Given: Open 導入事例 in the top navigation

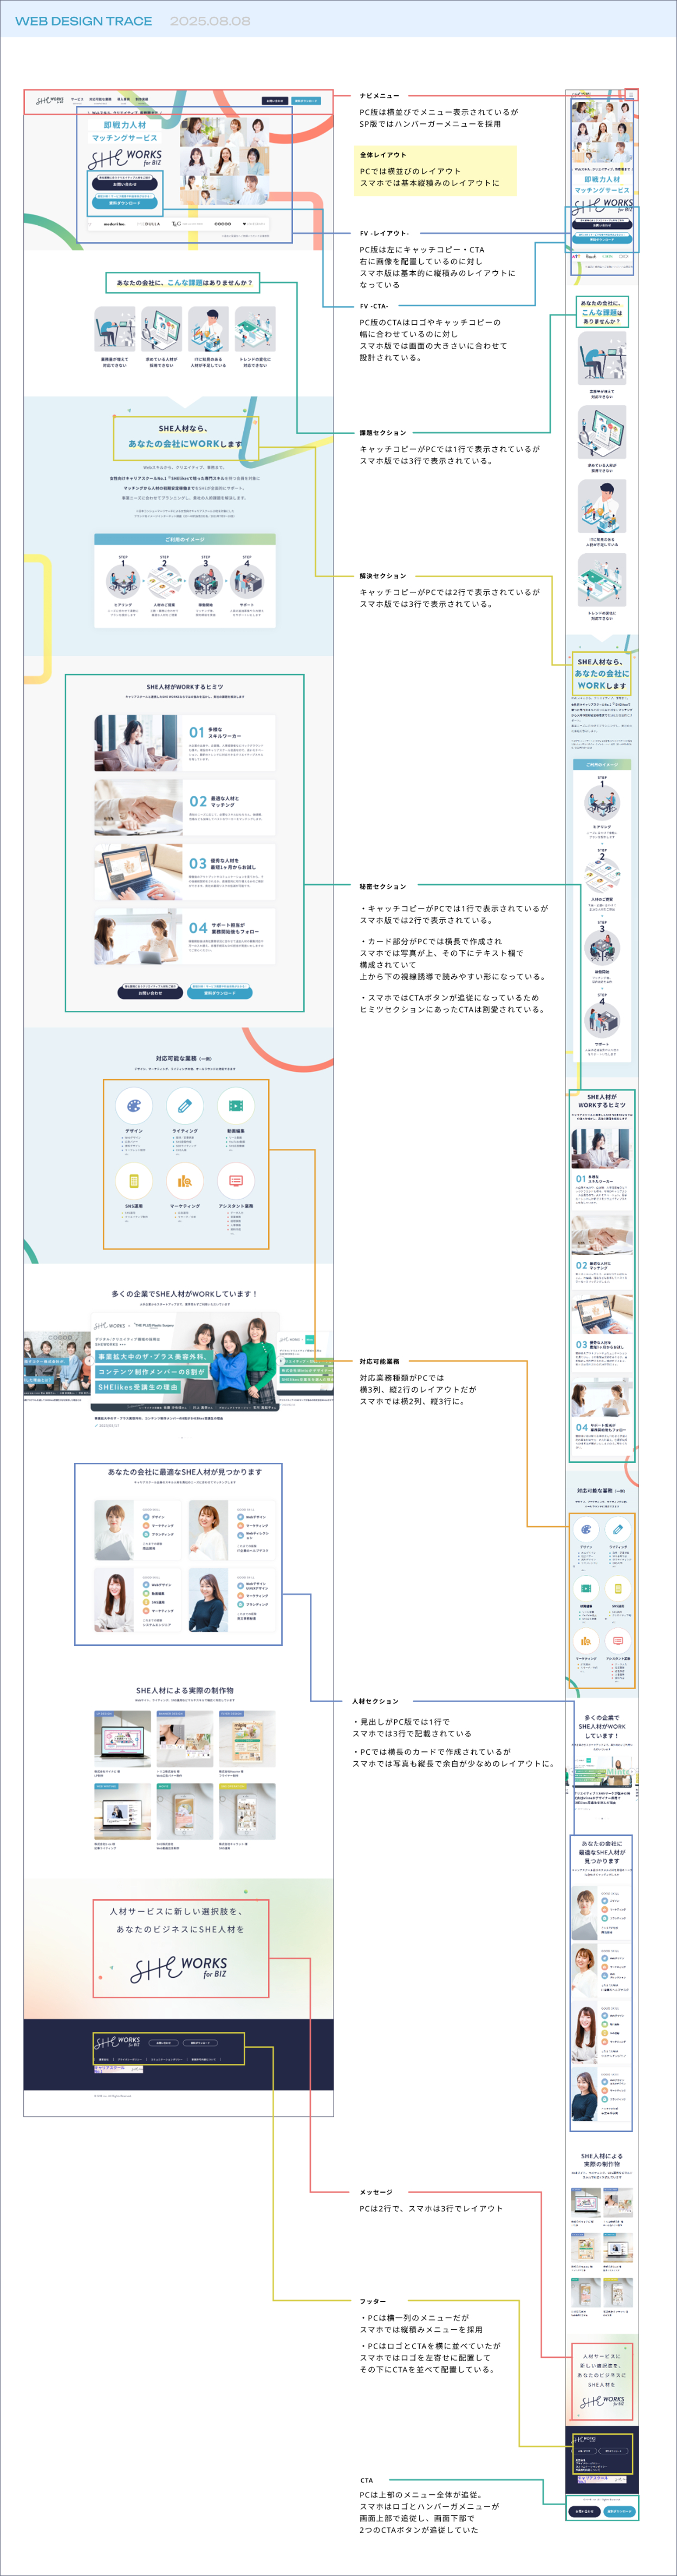Looking at the screenshot, I should [124, 100].
